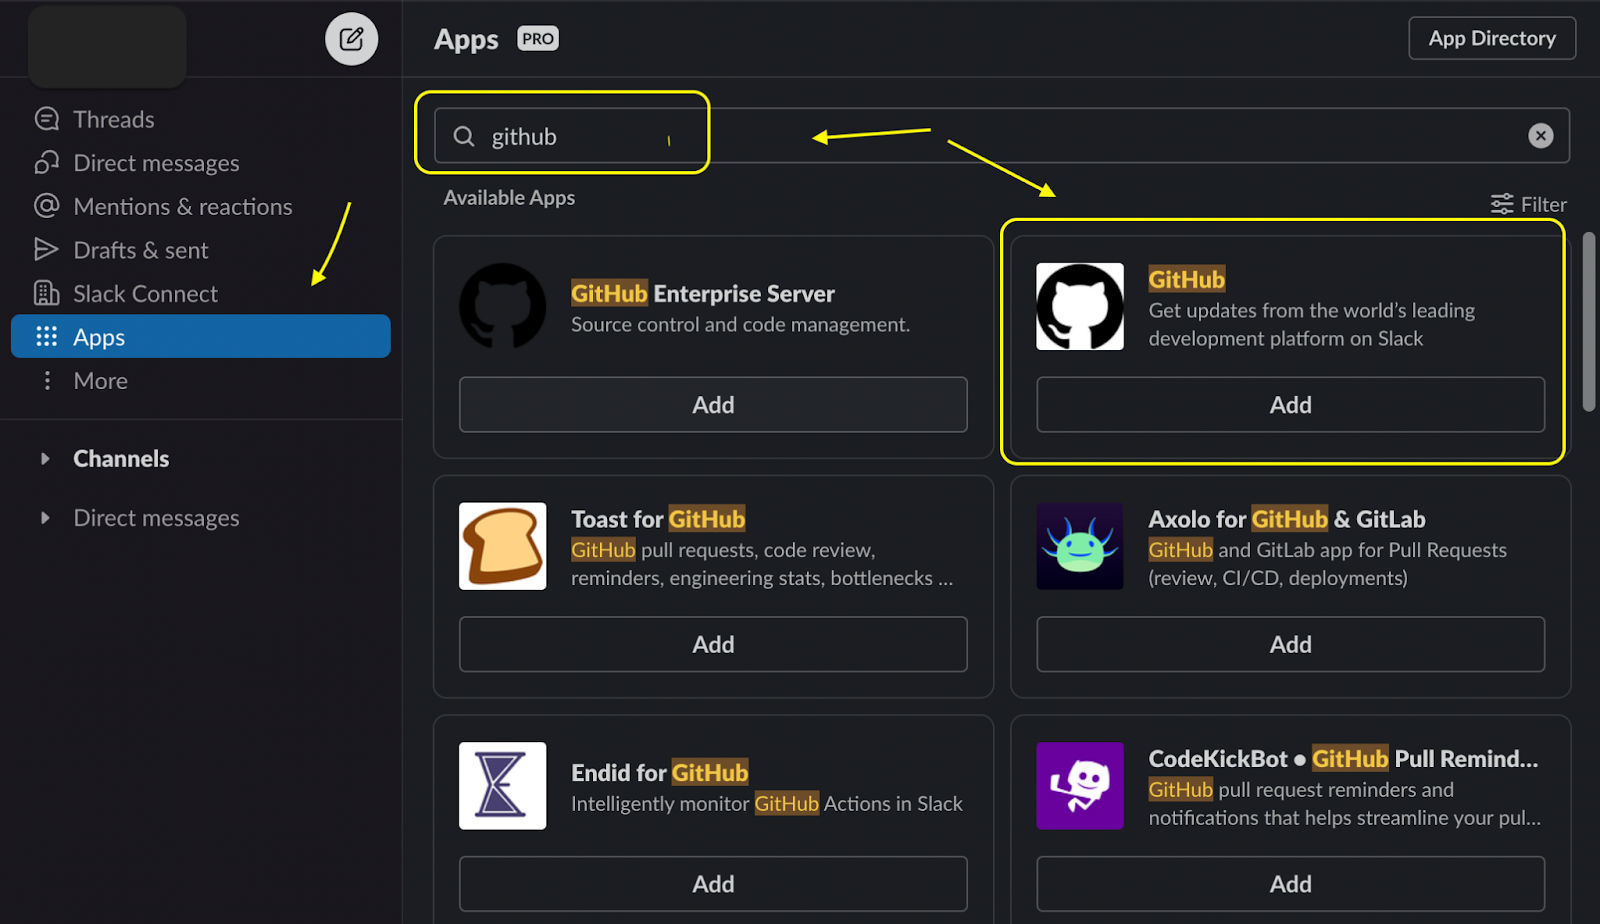Expand the Direct messages section arrow
This screenshot has height=924, width=1600.
[45, 518]
